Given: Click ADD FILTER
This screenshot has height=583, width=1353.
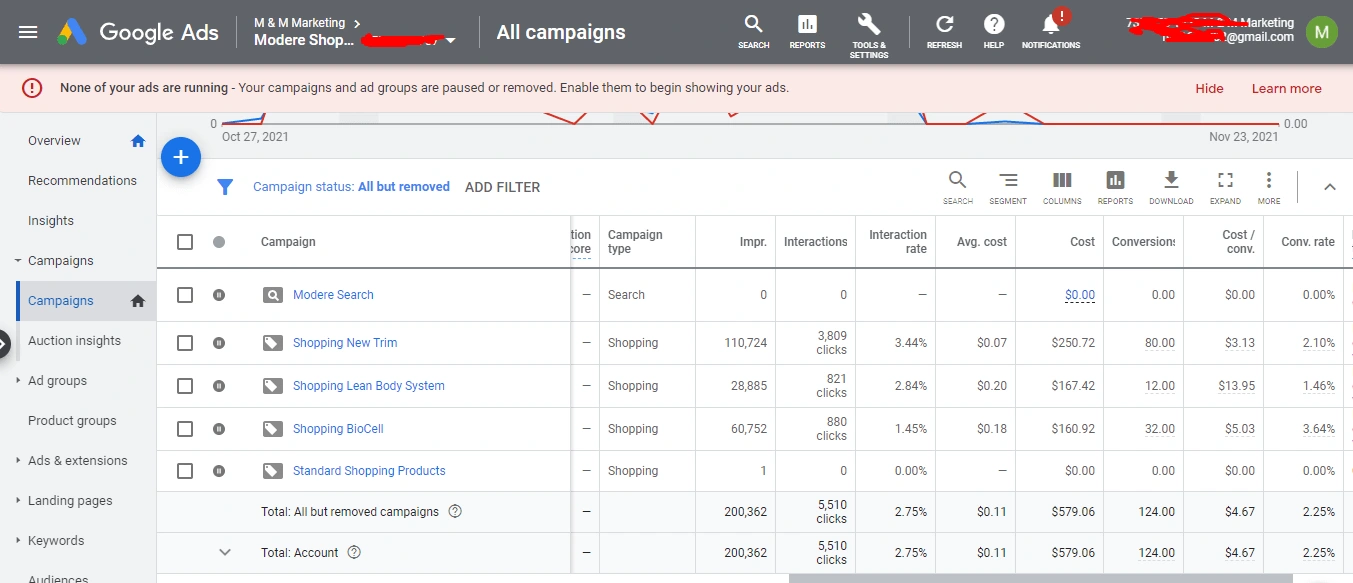Looking at the screenshot, I should pyautogui.click(x=502, y=187).
